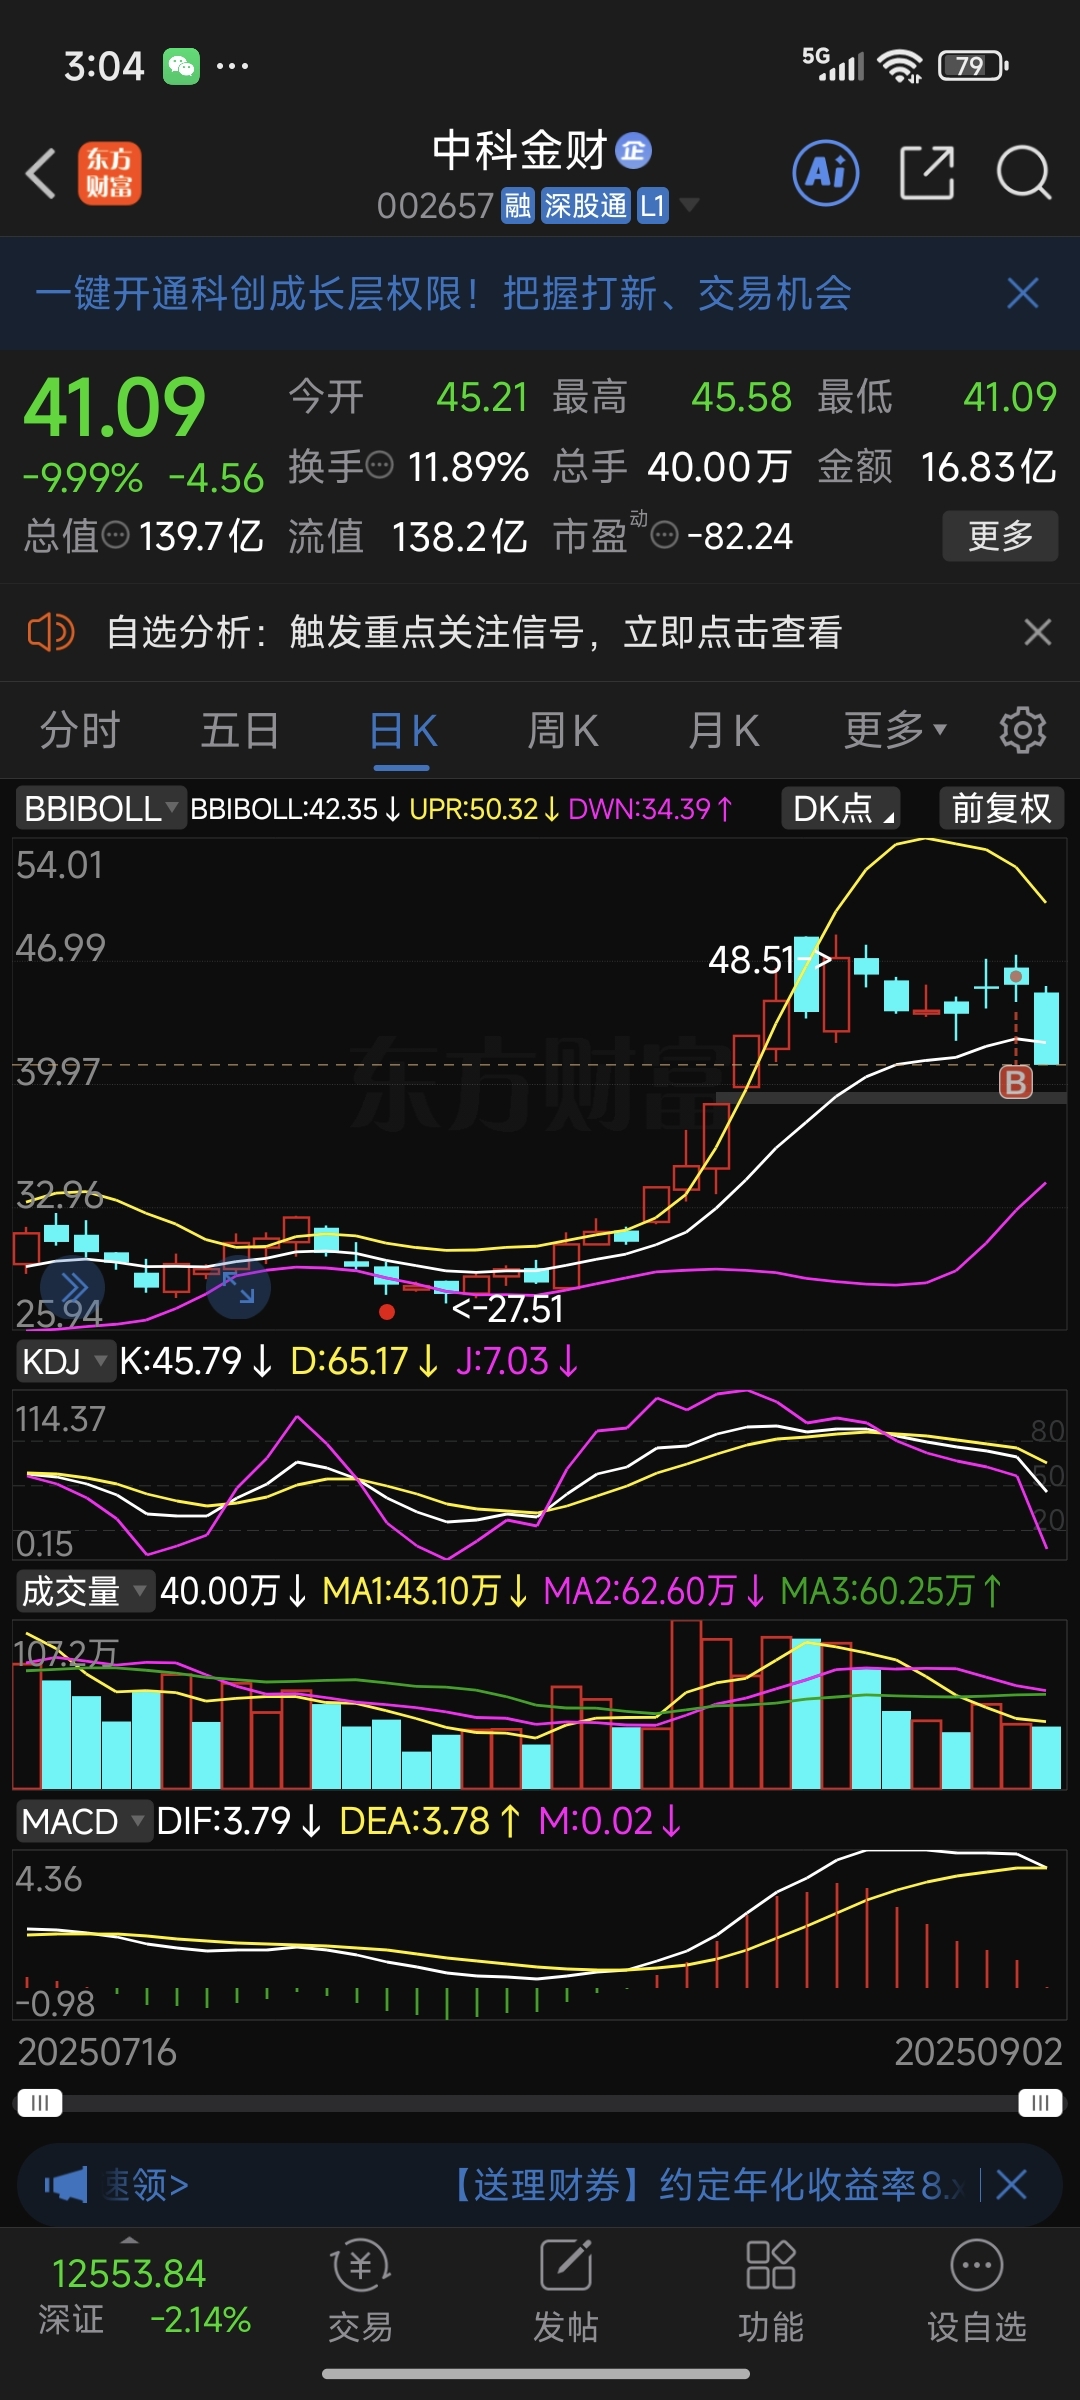The height and width of the screenshot is (2400, 1080).
Task: Switch to the 月K tab
Action: (x=724, y=730)
